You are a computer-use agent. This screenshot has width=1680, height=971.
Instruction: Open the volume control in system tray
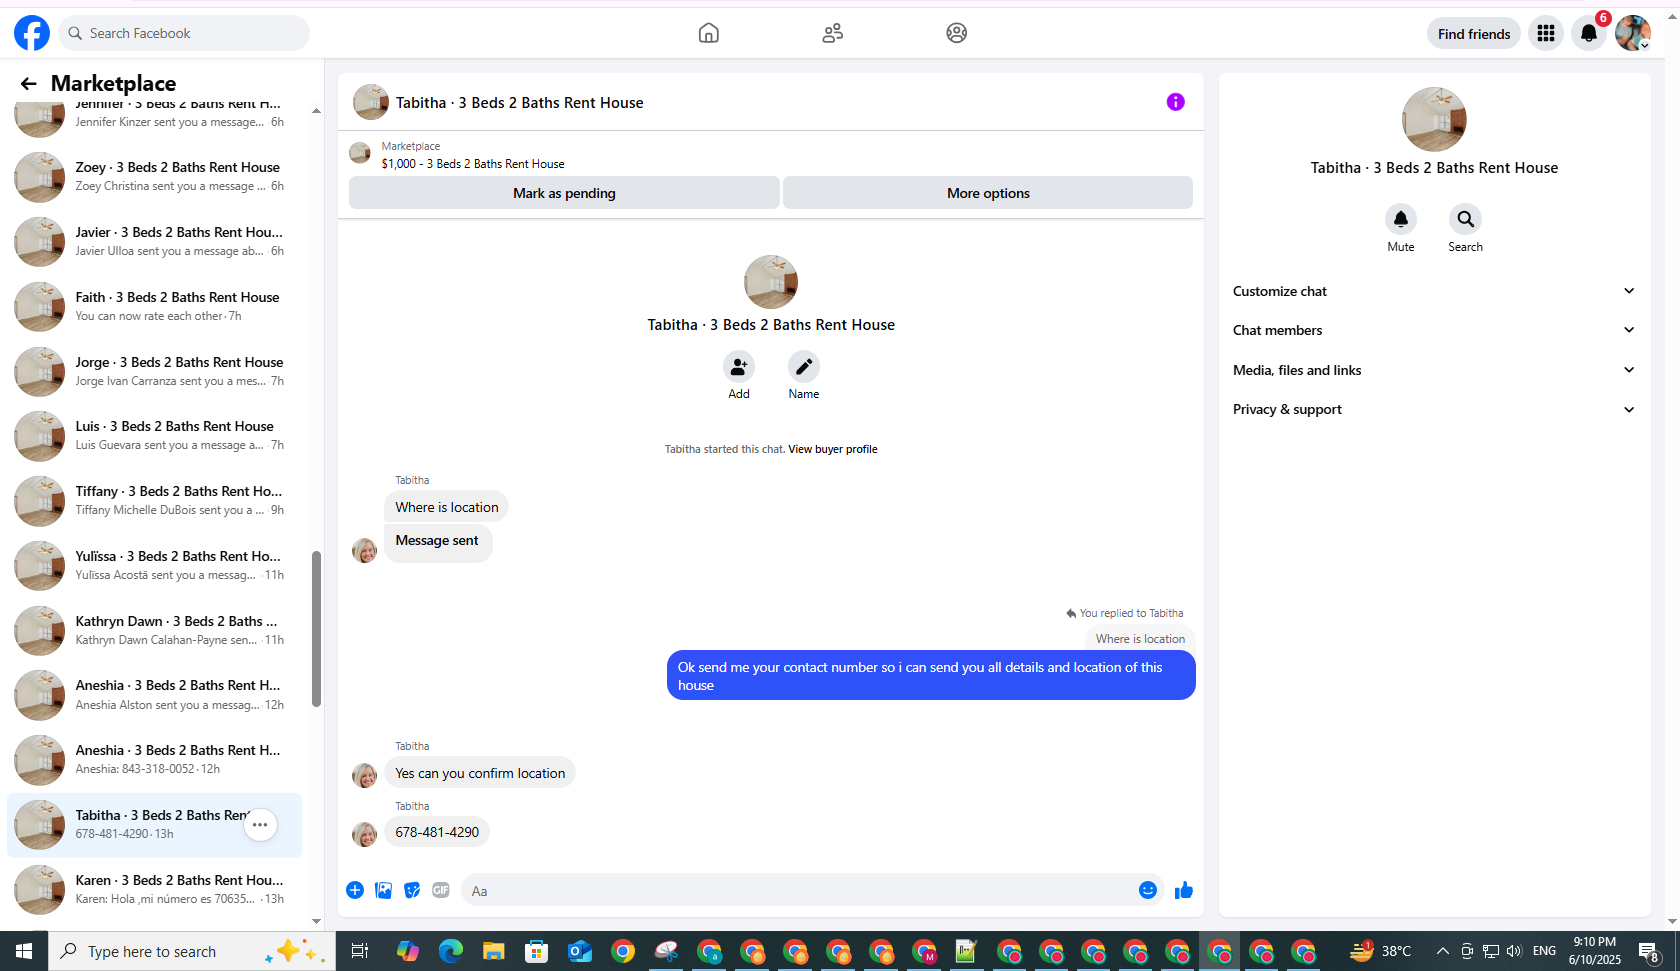1514,951
